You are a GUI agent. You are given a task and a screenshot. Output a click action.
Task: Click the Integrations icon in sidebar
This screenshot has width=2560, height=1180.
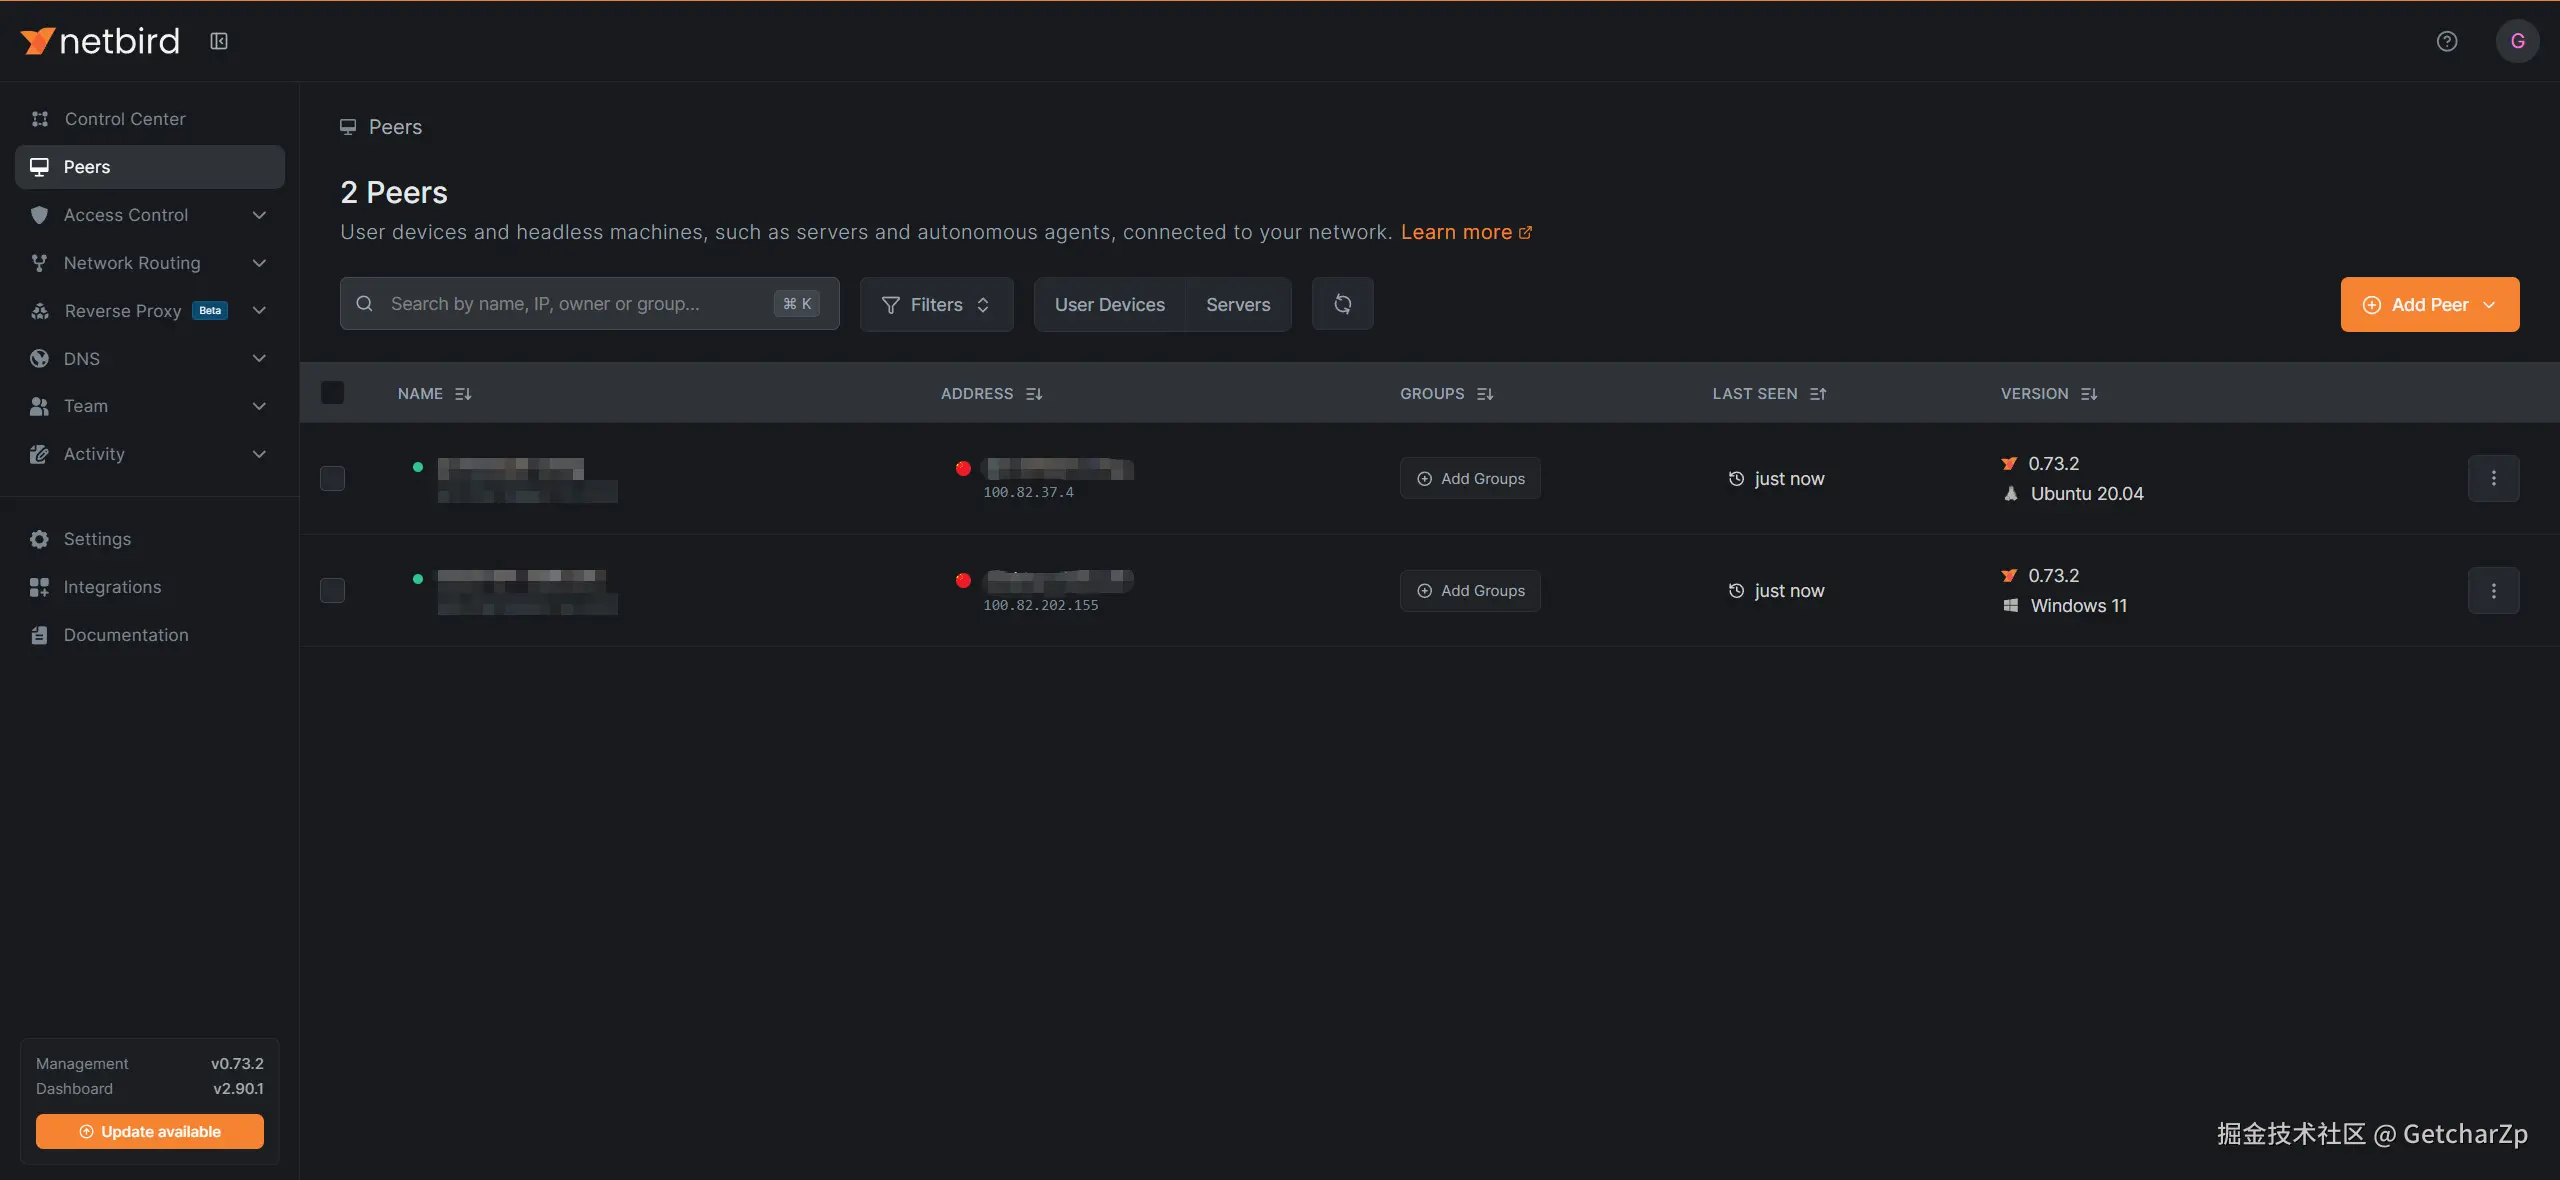(x=39, y=587)
